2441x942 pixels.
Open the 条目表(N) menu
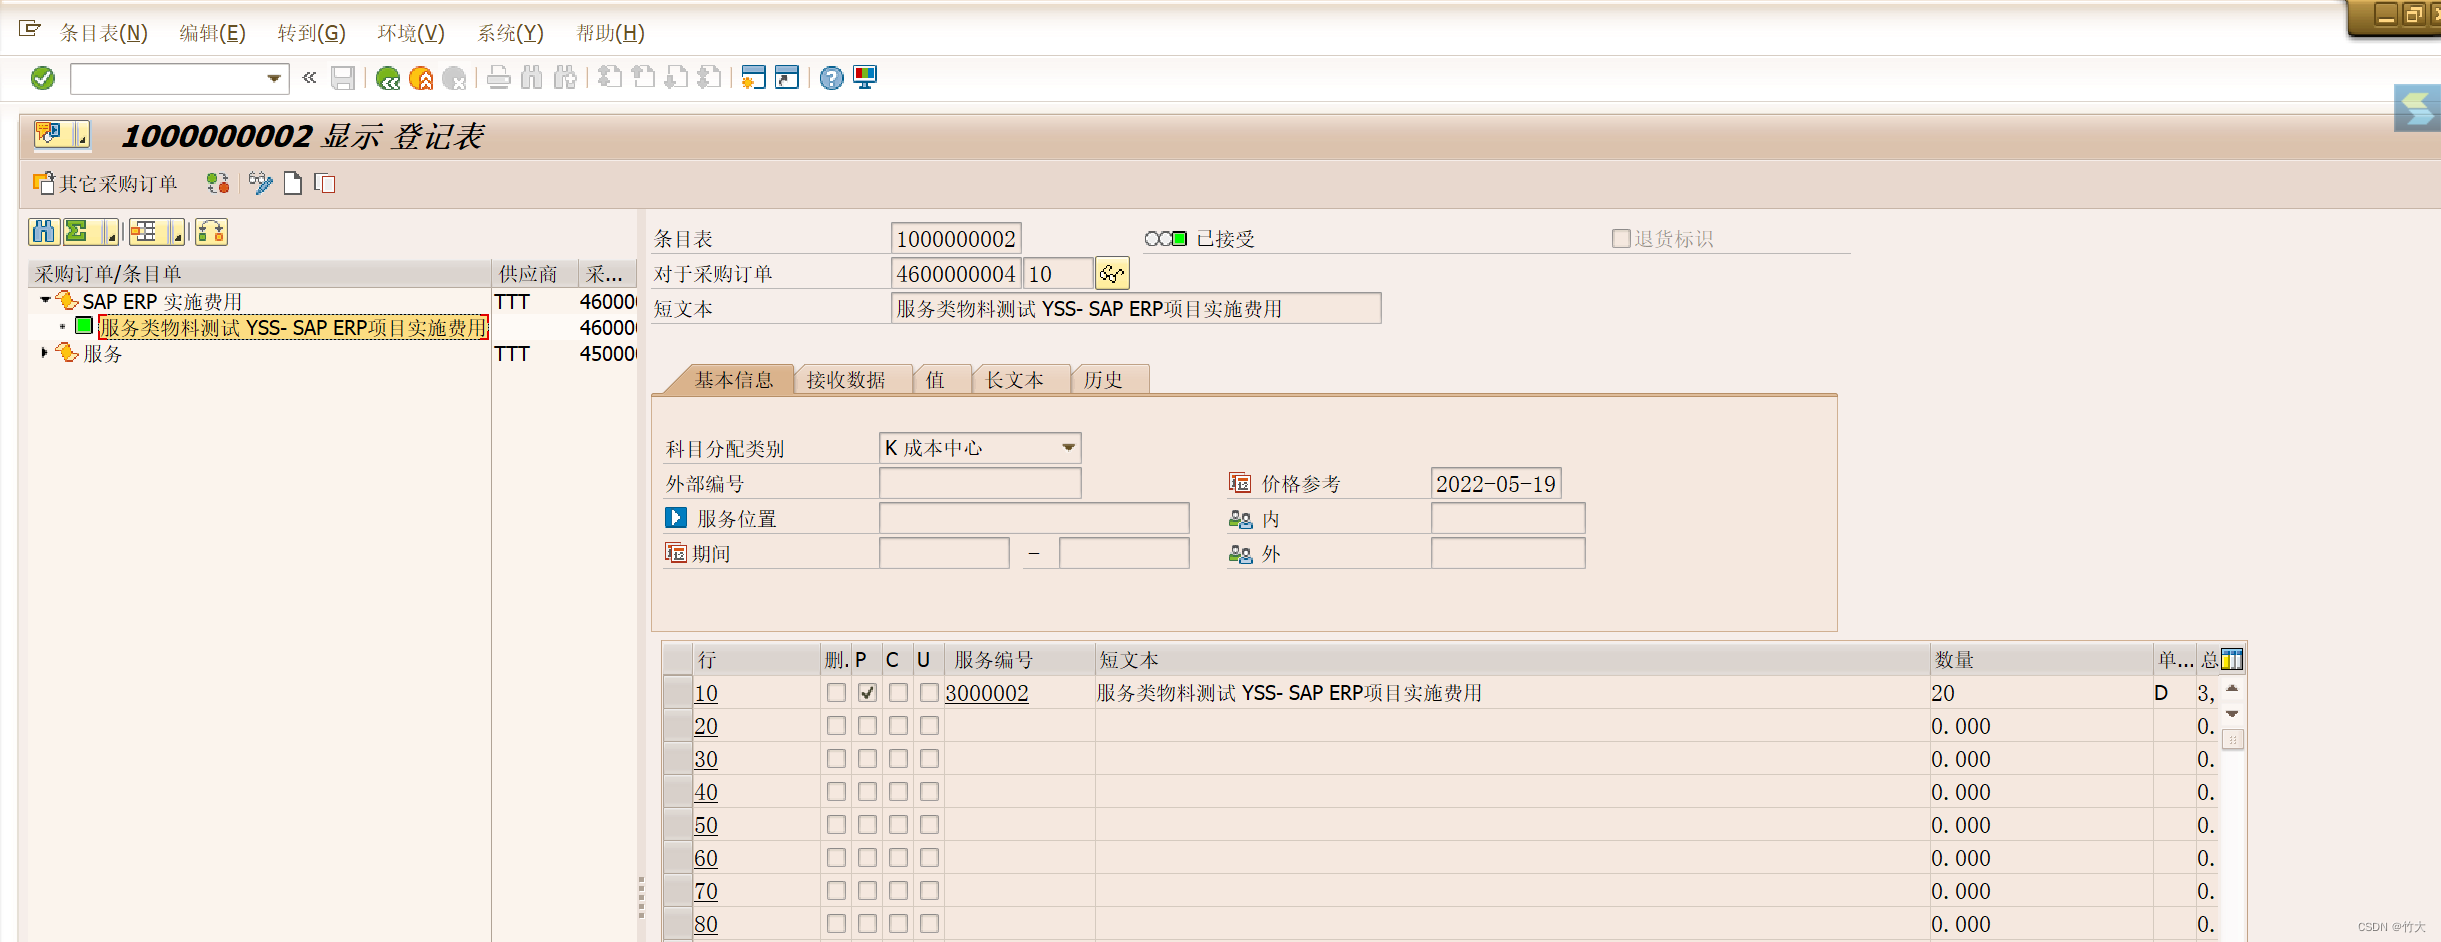(103, 33)
